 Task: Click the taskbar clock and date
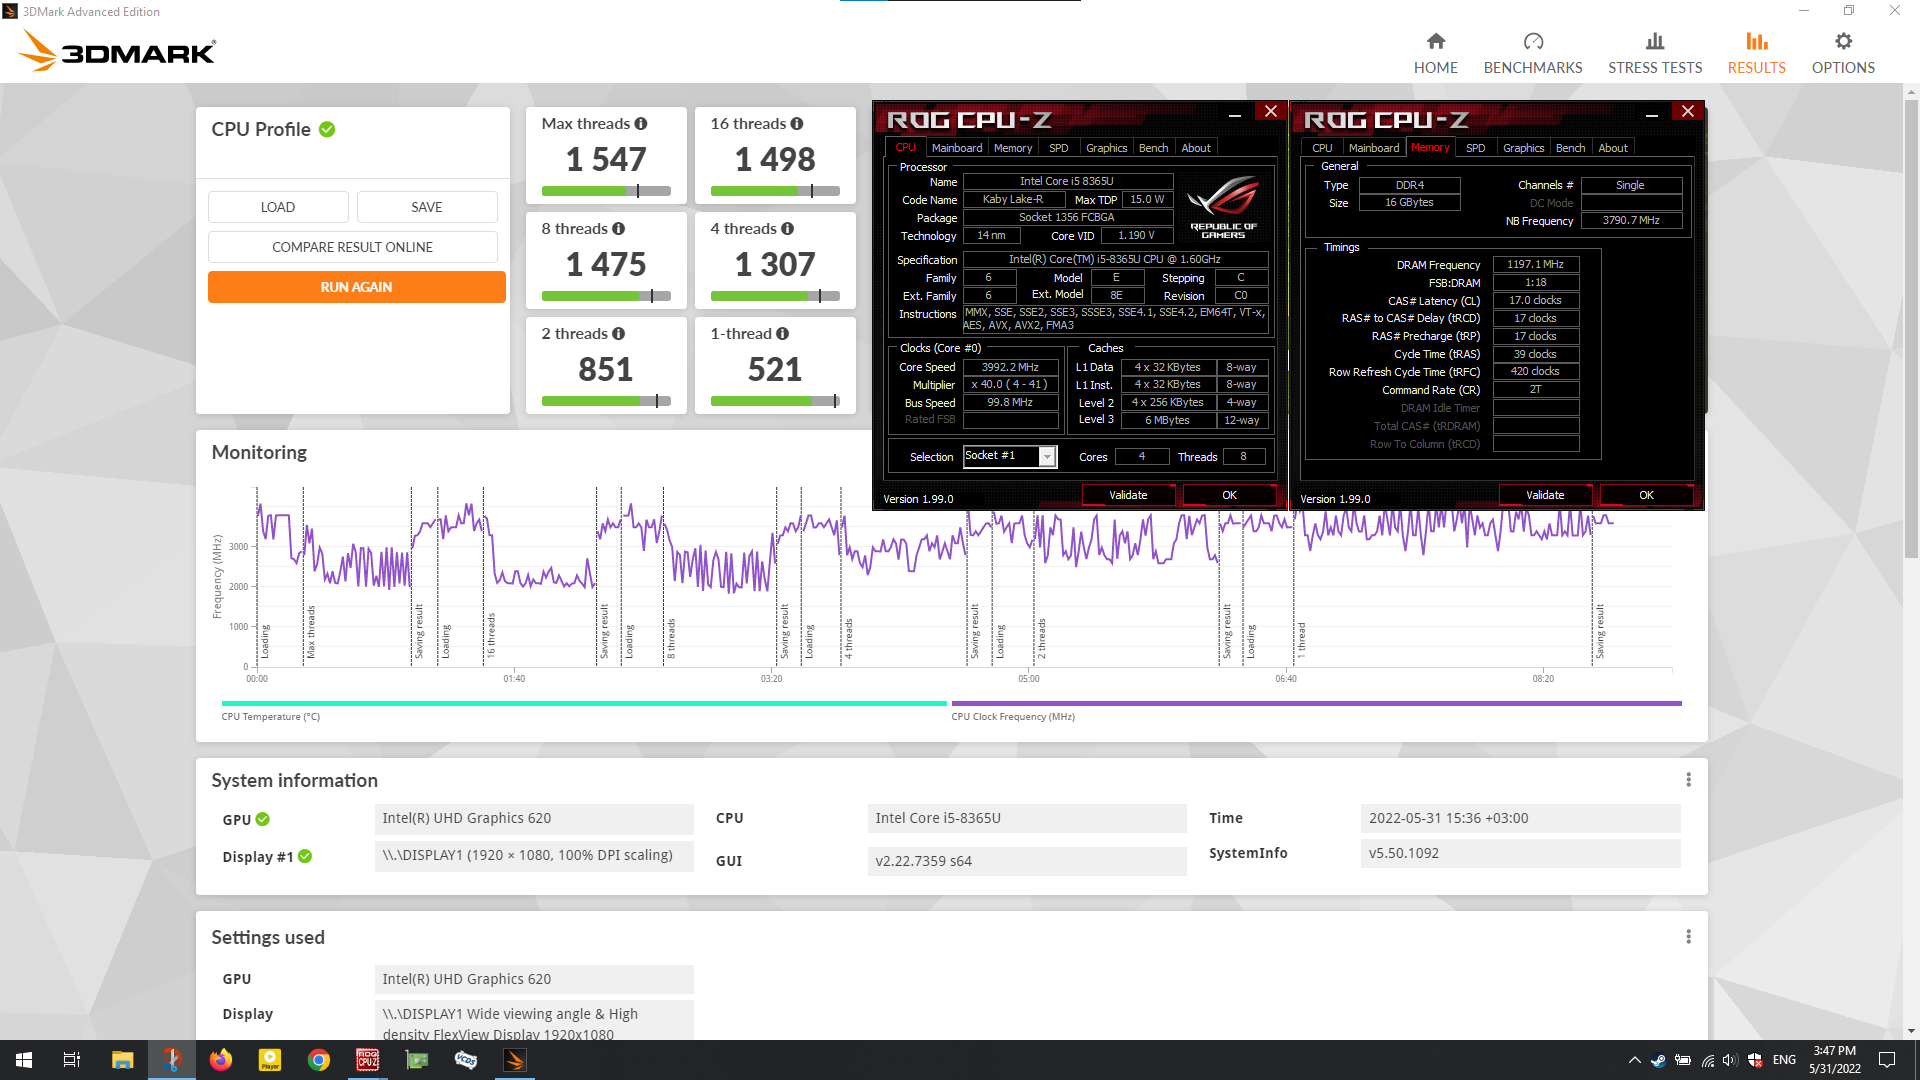(x=1834, y=1060)
